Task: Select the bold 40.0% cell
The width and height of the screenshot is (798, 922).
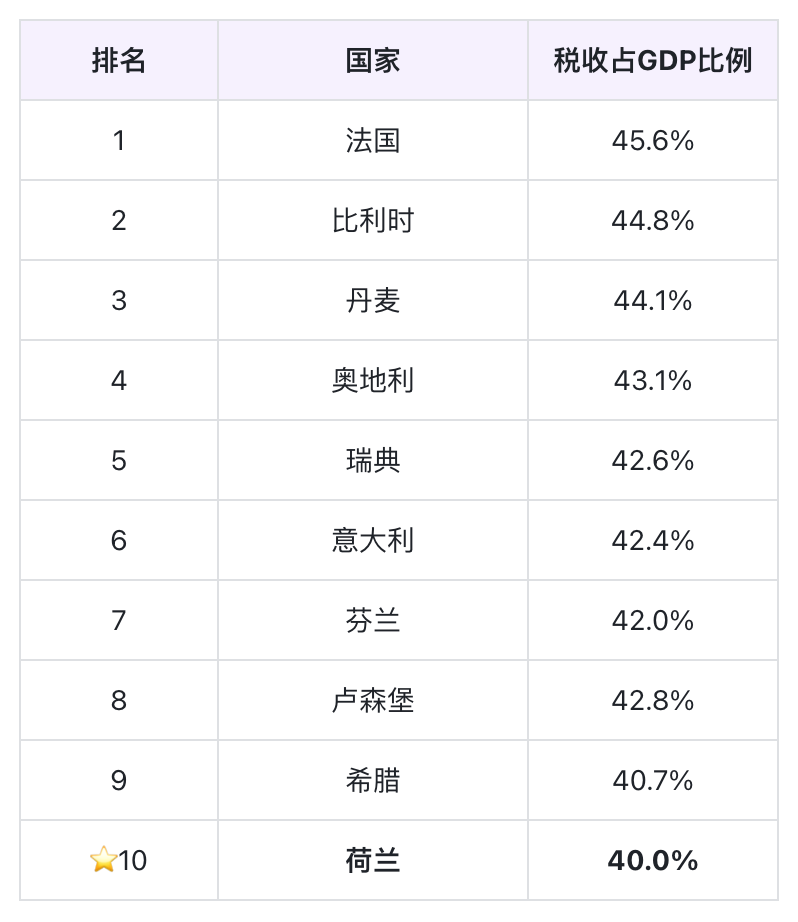Action: pyautogui.click(x=652, y=860)
